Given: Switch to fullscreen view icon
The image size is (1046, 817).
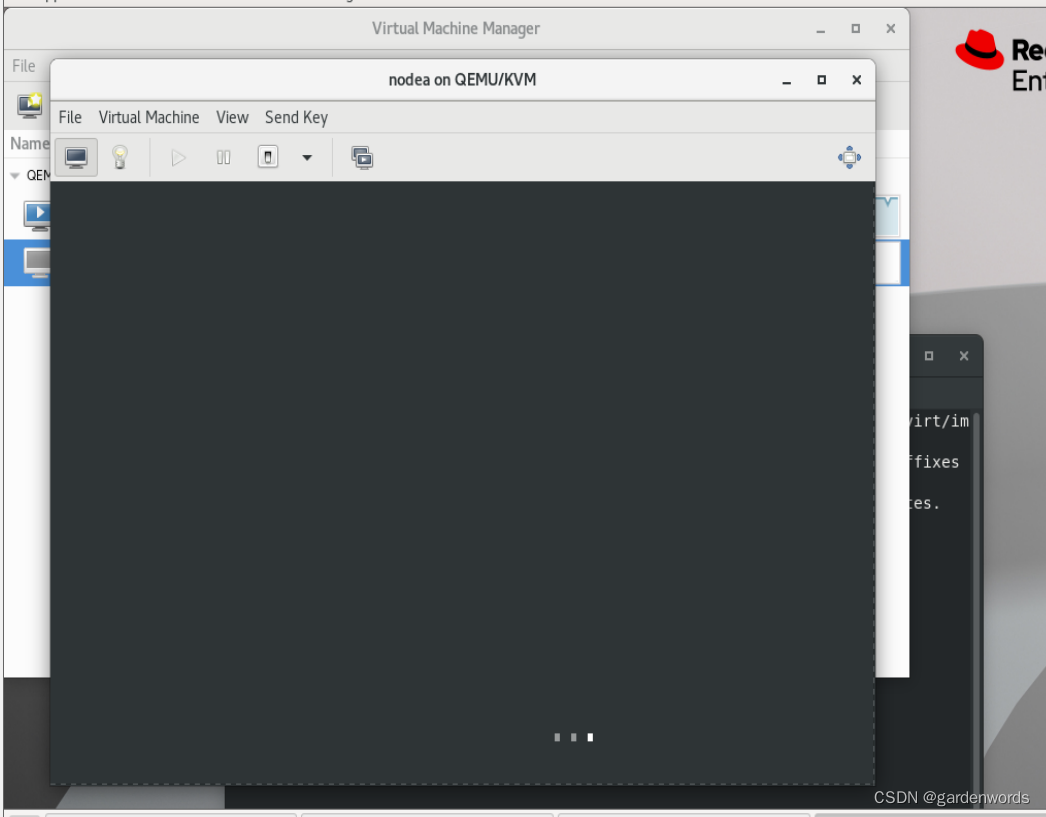Looking at the screenshot, I should click(849, 157).
